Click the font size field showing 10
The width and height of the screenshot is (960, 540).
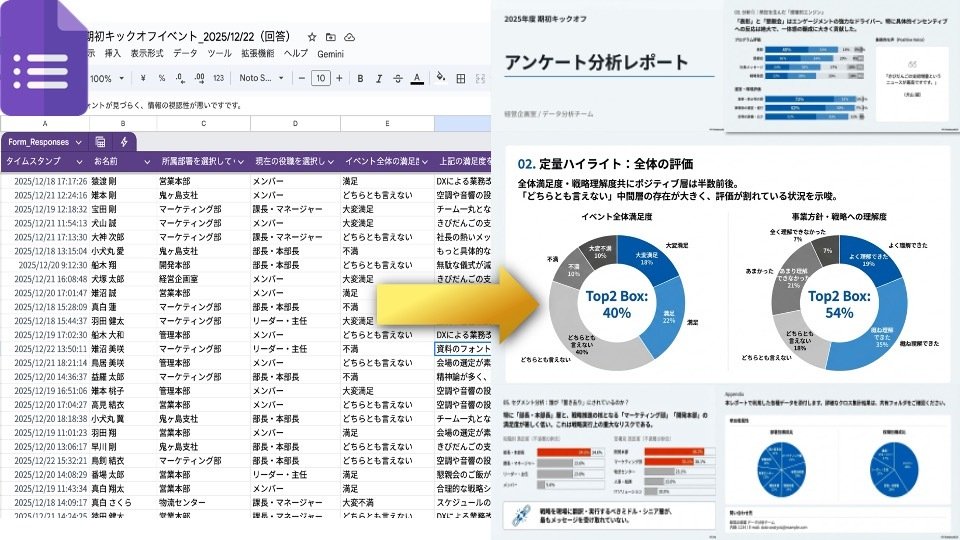[321, 78]
